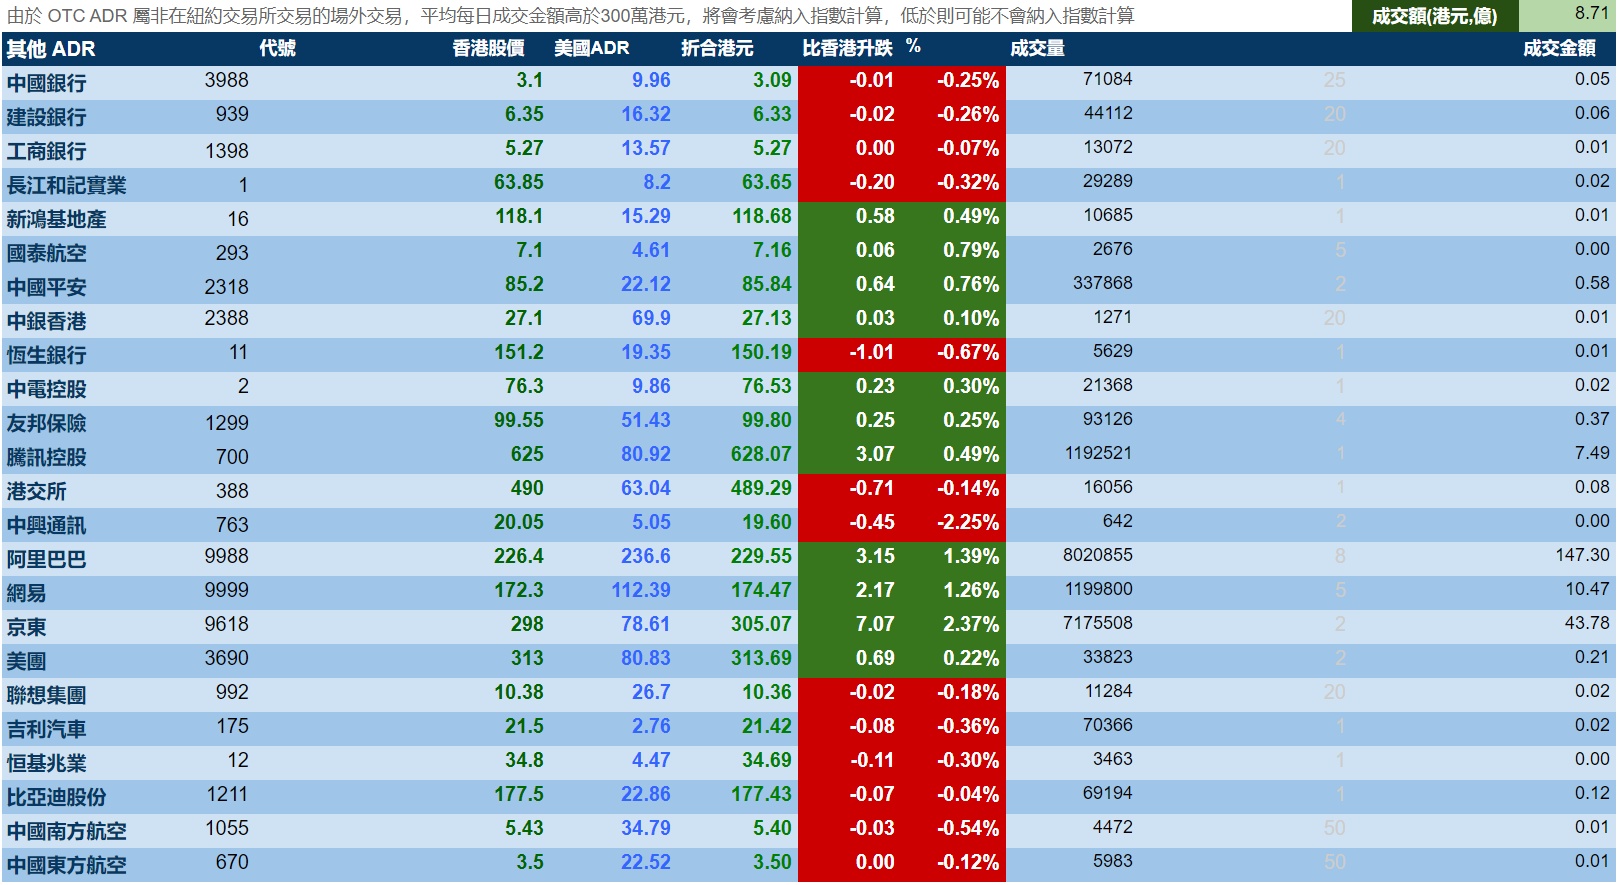This screenshot has height=885, width=1618.
Task: Select the 中國平安 stock name
Action: click(x=46, y=287)
